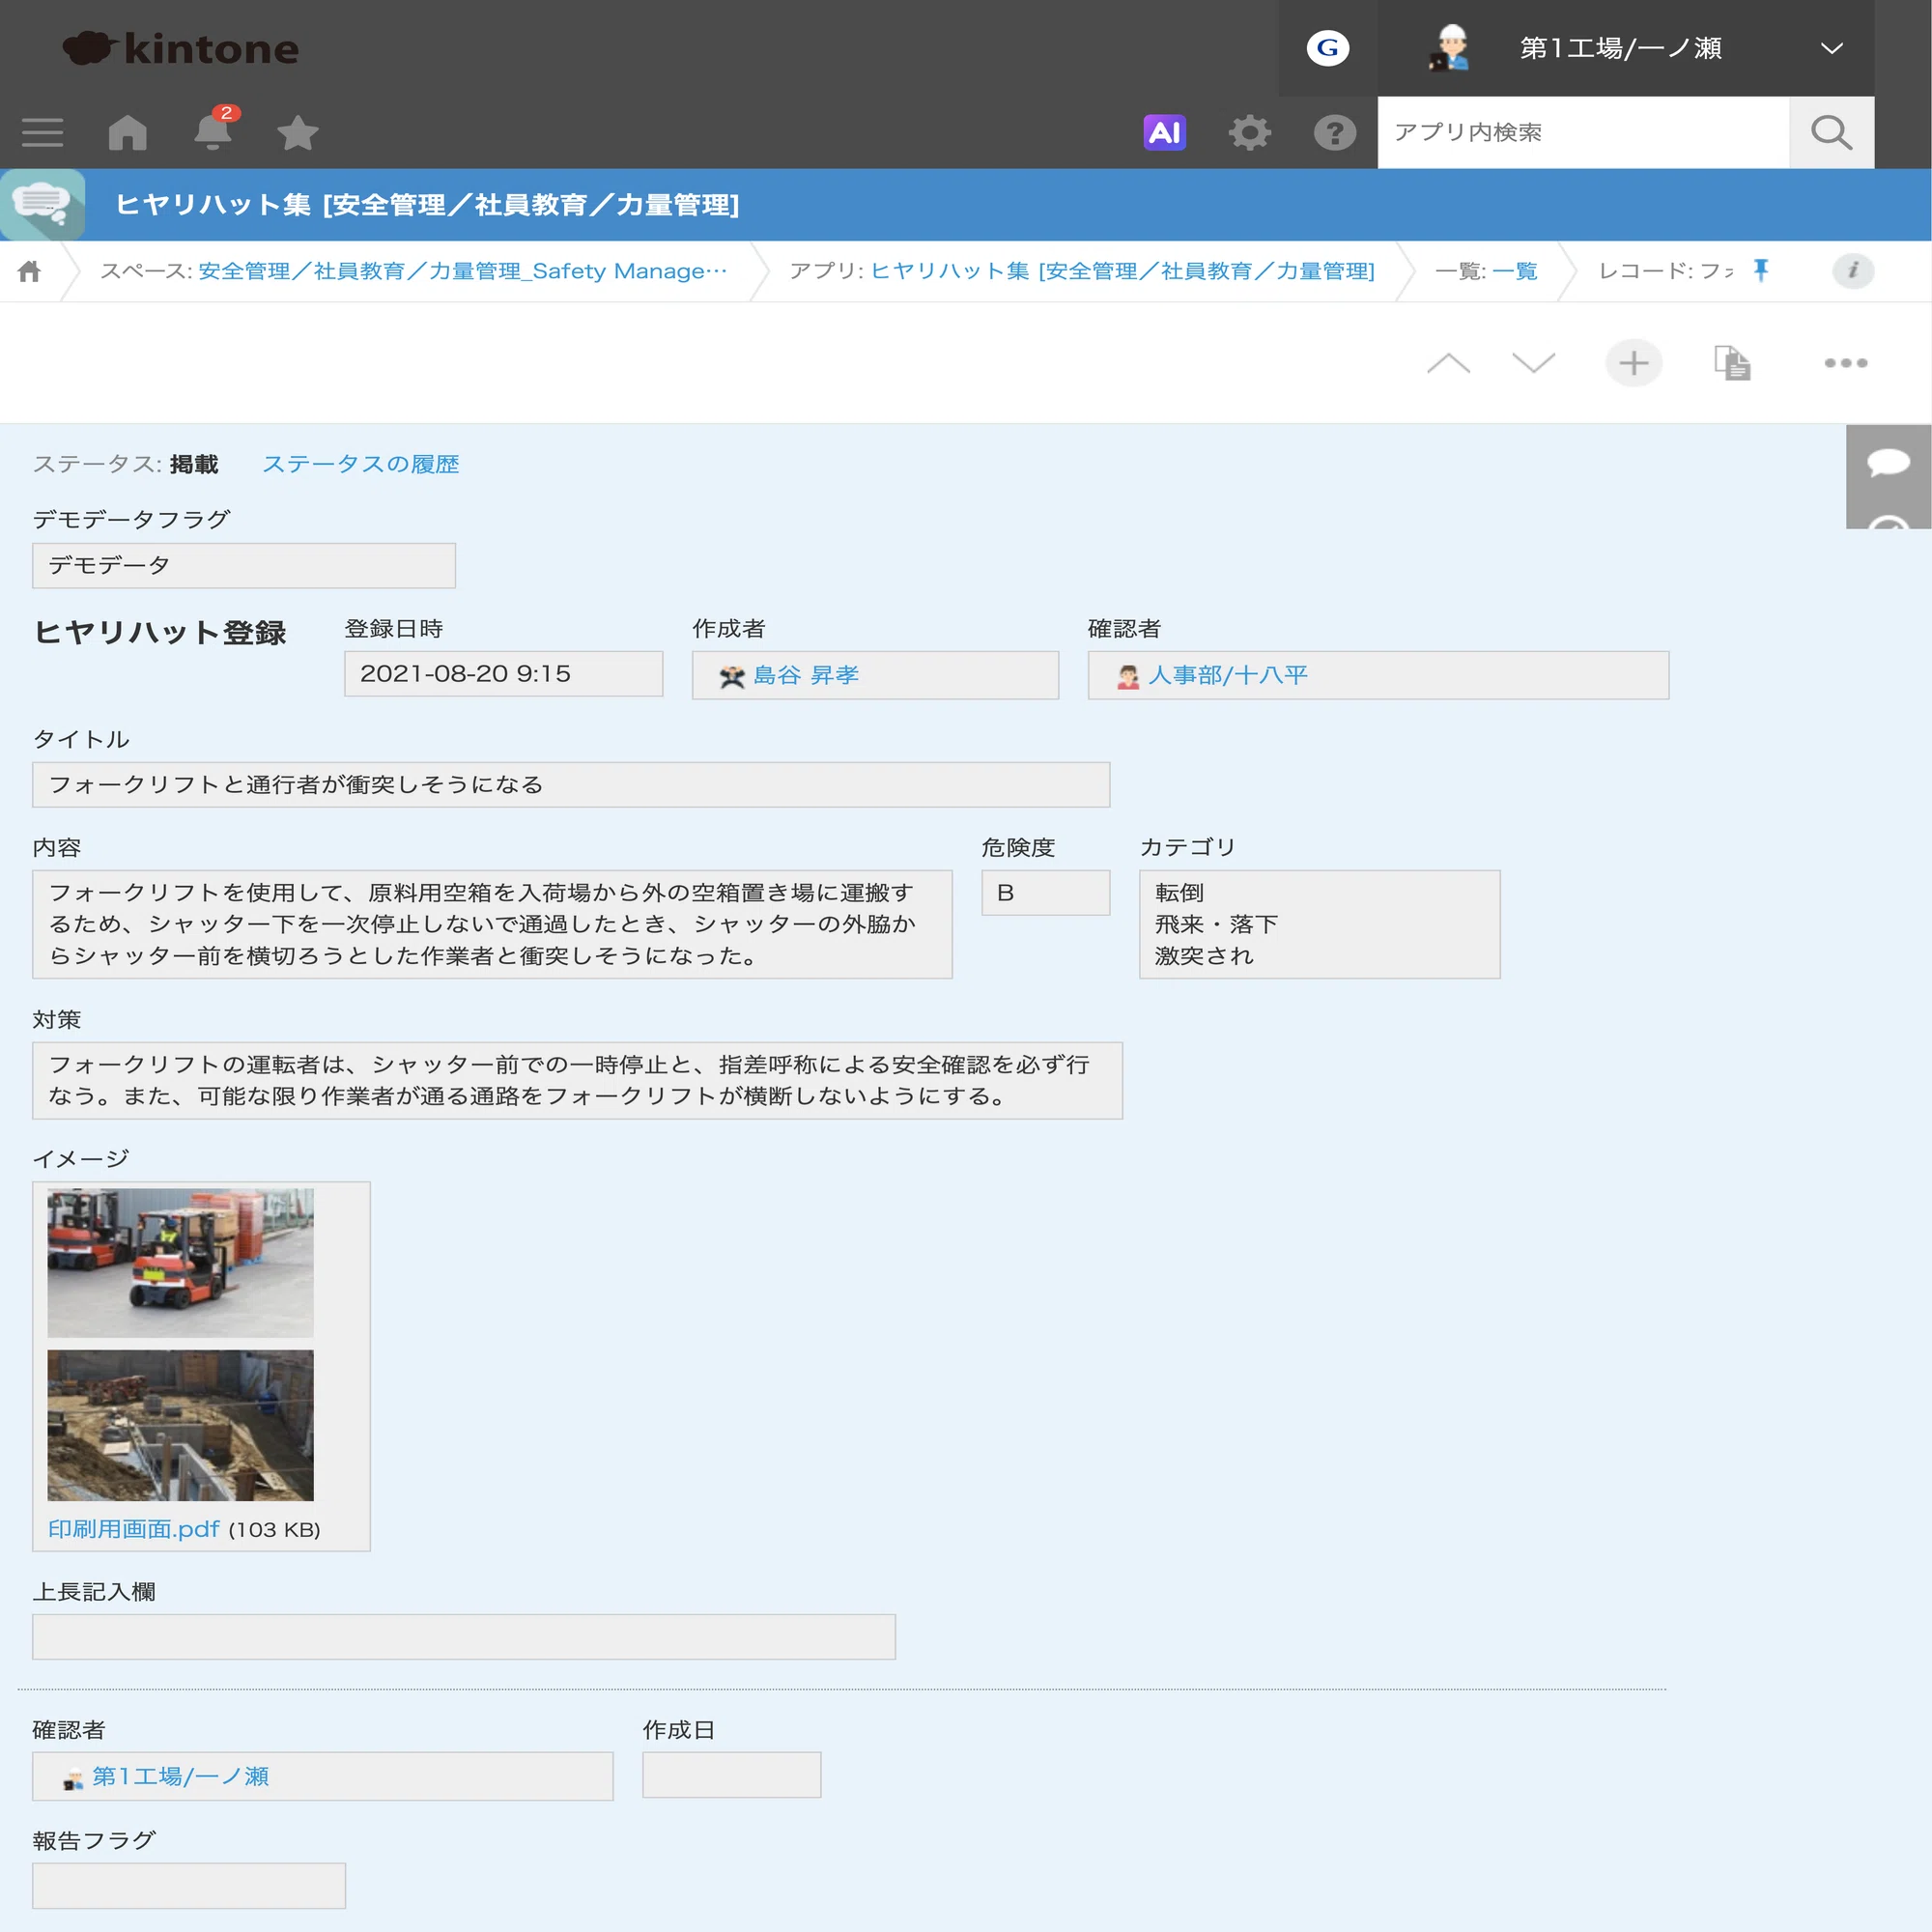
Task: Click the カテゴリ value 転倒
Action: pyautogui.click(x=1179, y=892)
